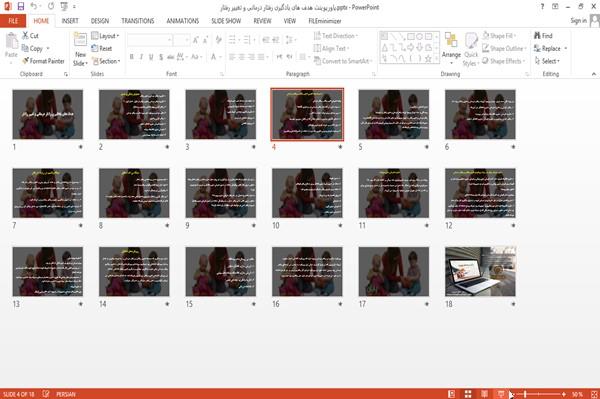Viewport: 600px width, 399px height.
Task: Click zoom in plus button
Action: pos(564,394)
